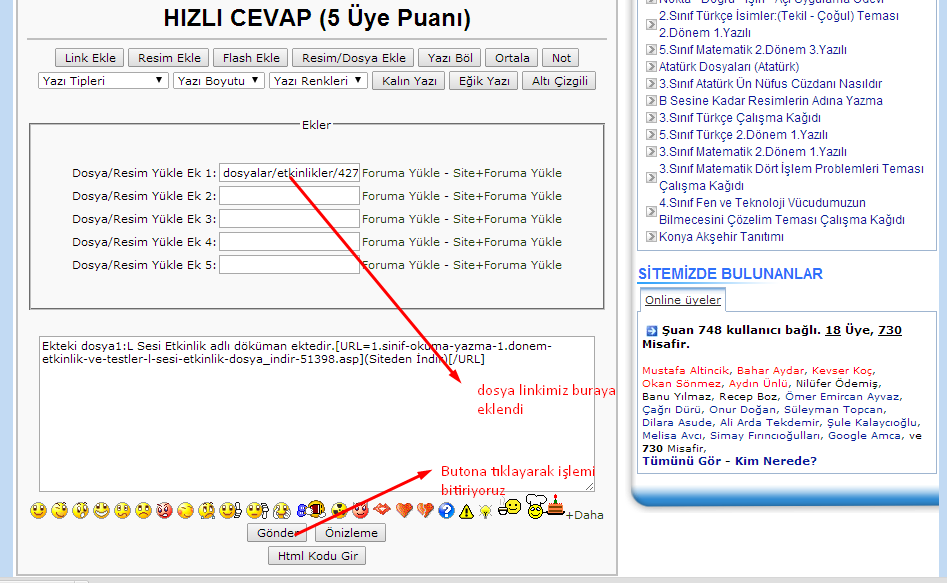Insert the yellow warning triangle emoticon
The width and height of the screenshot is (947, 583).
466,511
